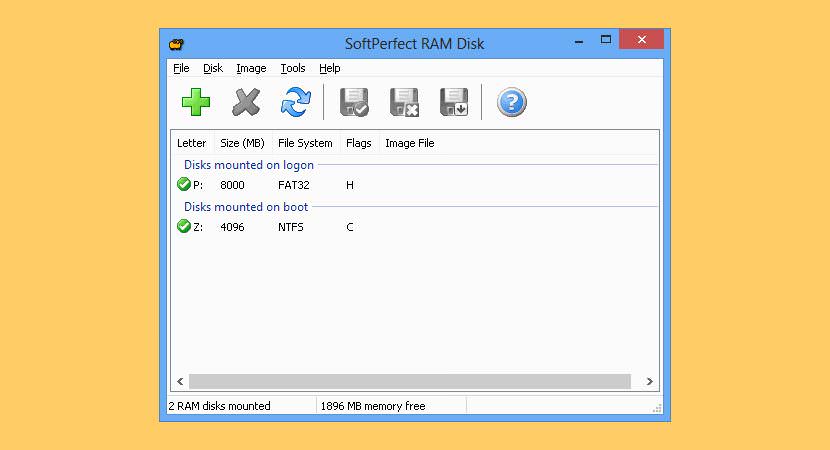Close the SoftPerfect RAM Disk window
This screenshot has height=450, width=830.
point(642,39)
